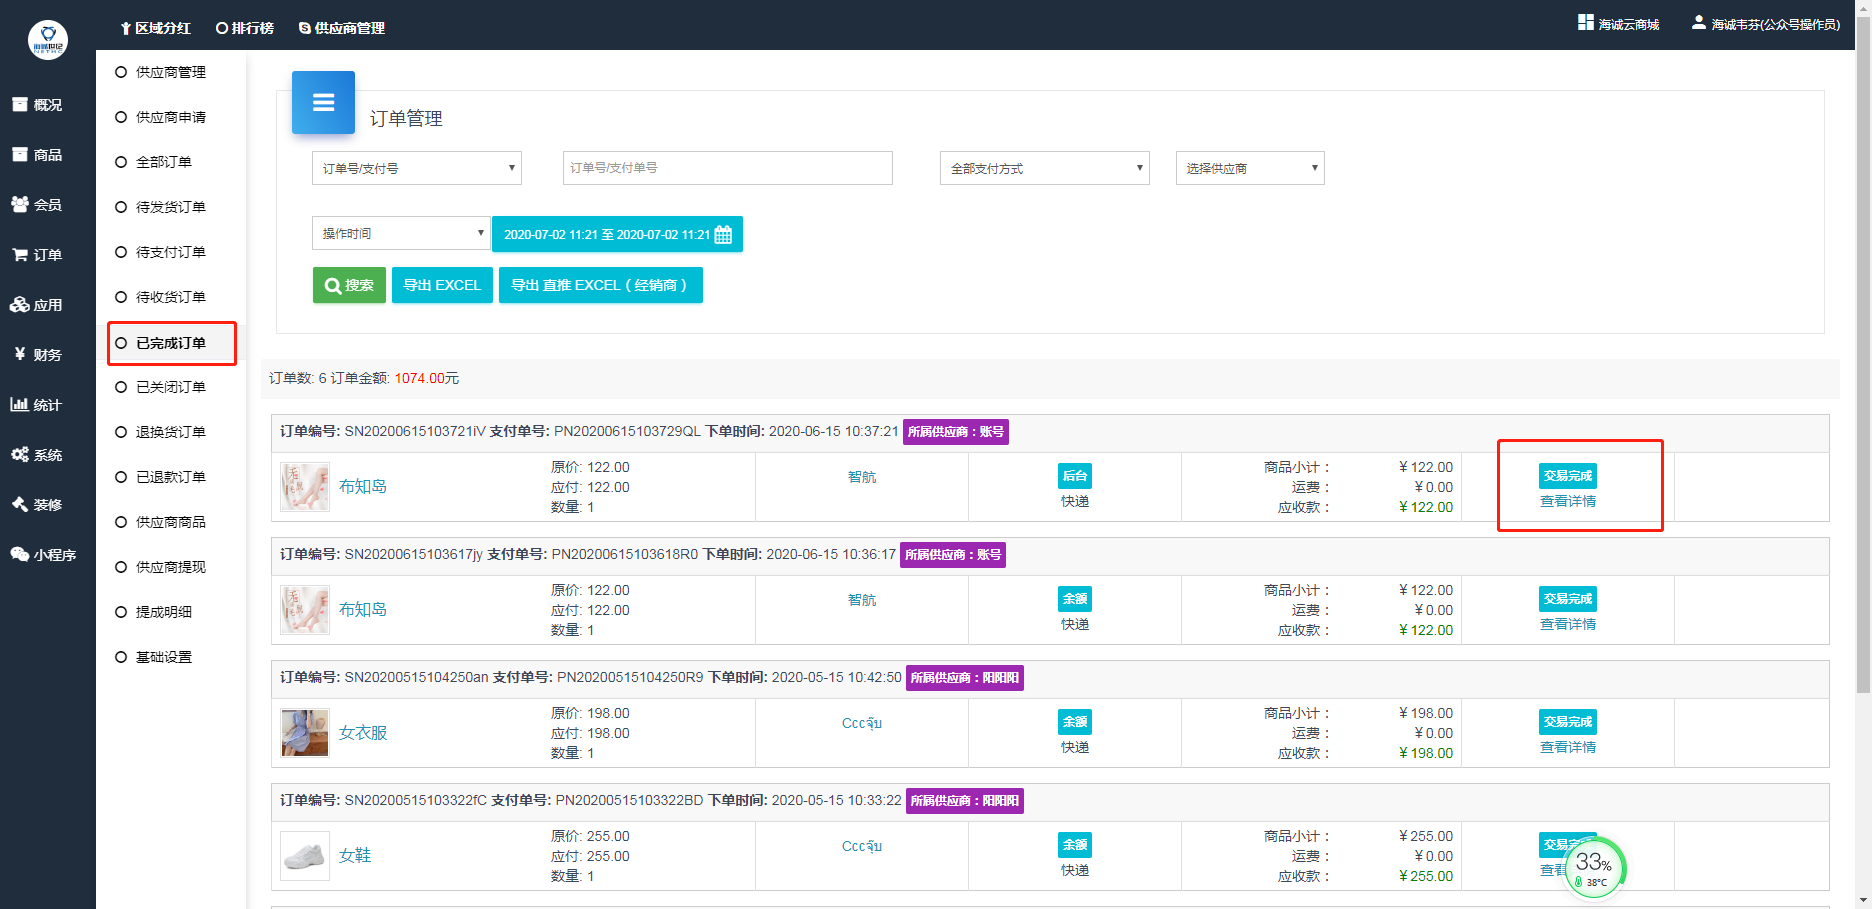The width and height of the screenshot is (1872, 909).
Task: Click the 订单 shopping cart icon
Action: tap(20, 255)
